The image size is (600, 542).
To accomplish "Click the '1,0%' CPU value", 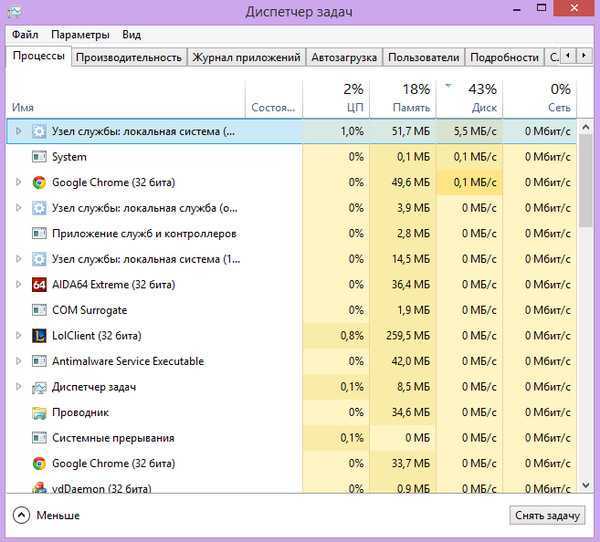I will click(x=352, y=131).
